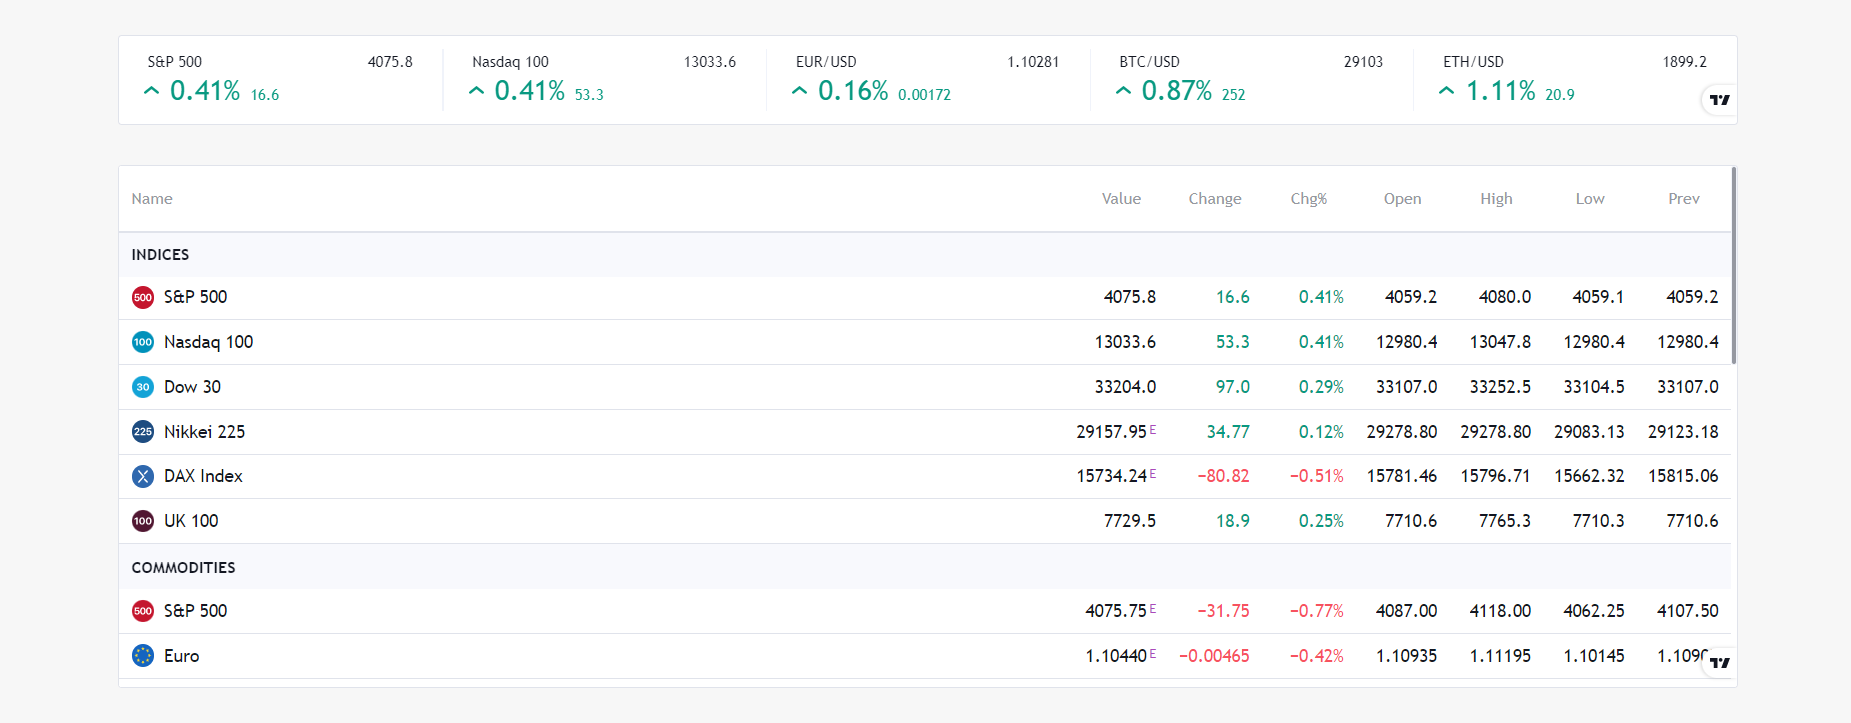Click UK 100 change value 18.9
The image size is (1851, 723).
pos(1232,521)
